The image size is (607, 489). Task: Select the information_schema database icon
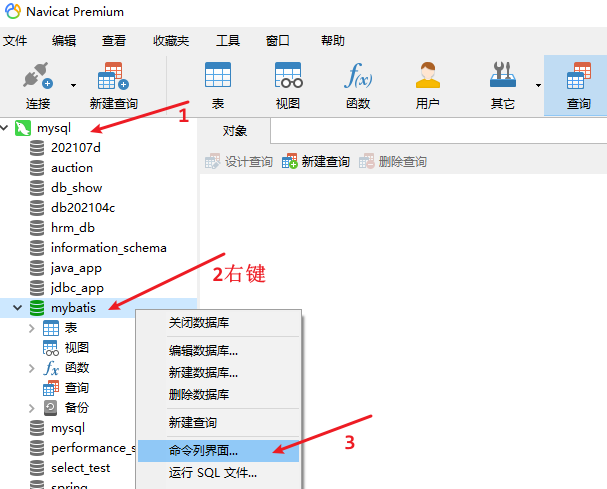pyautogui.click(x=37, y=248)
